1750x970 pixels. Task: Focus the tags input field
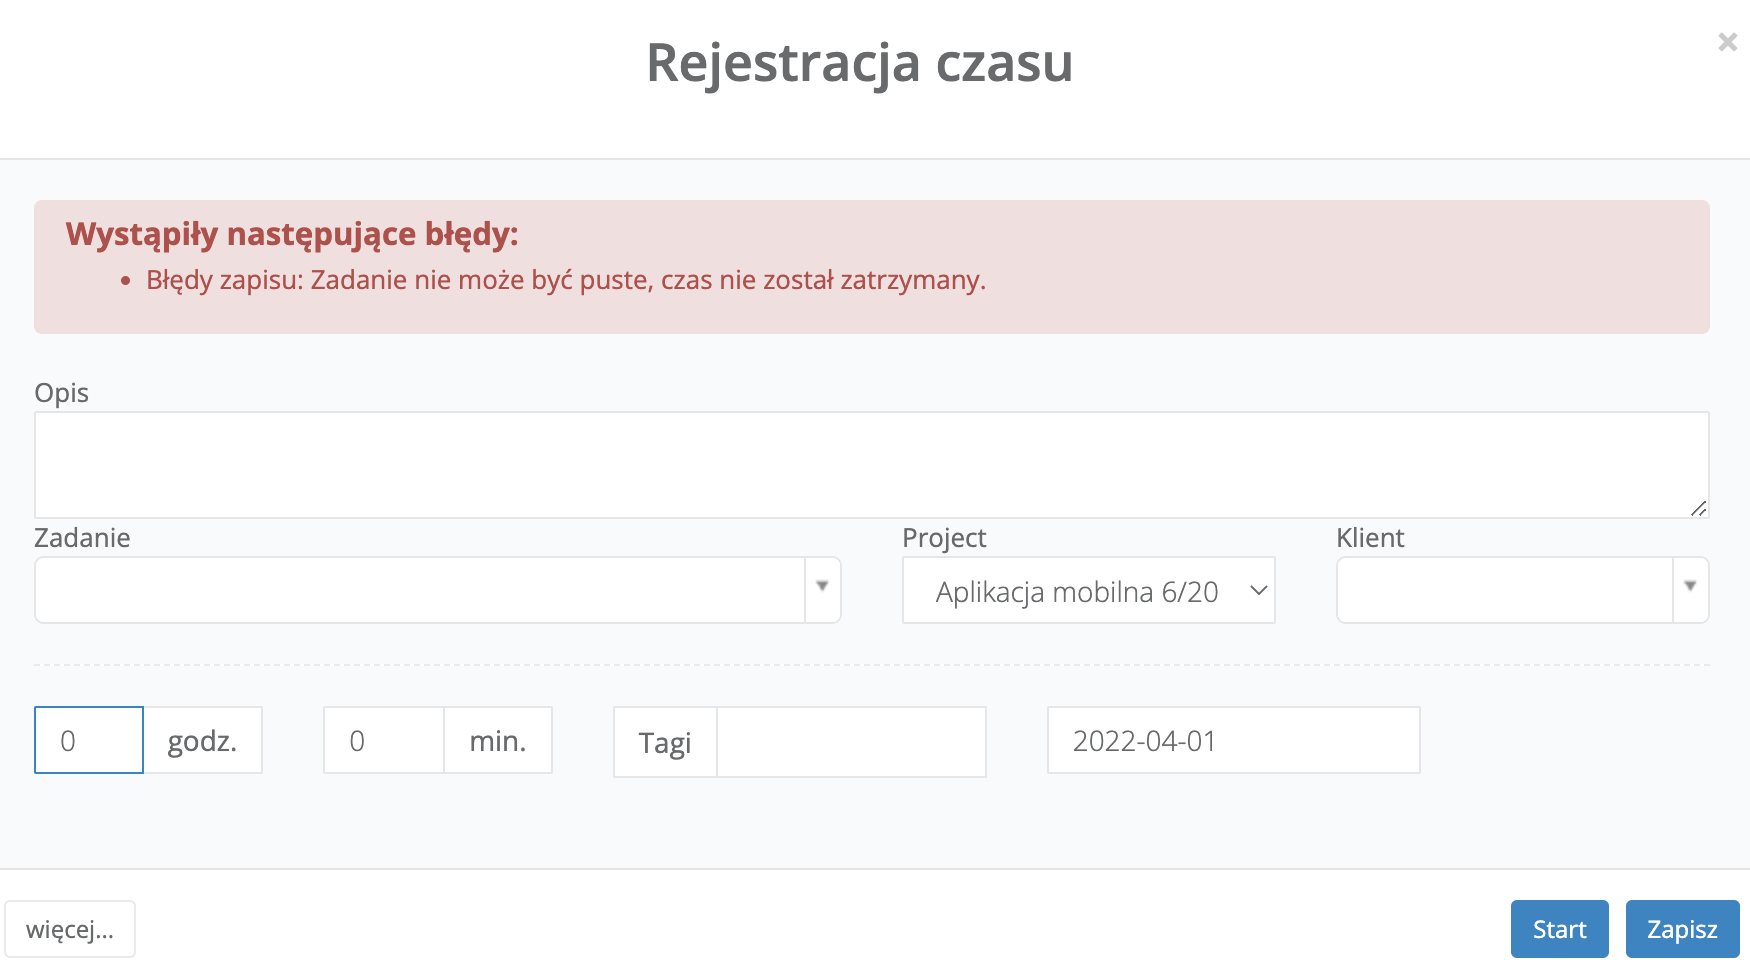click(851, 742)
